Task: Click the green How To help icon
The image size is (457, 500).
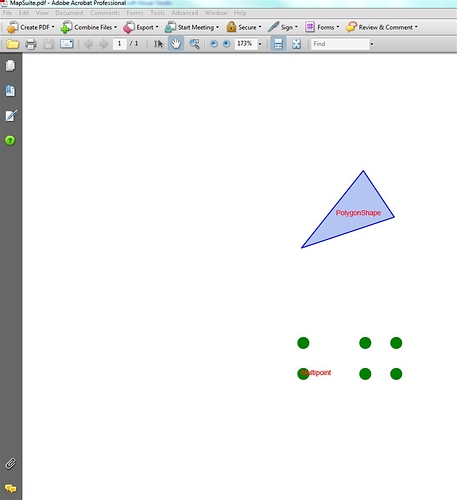Action: 10,140
